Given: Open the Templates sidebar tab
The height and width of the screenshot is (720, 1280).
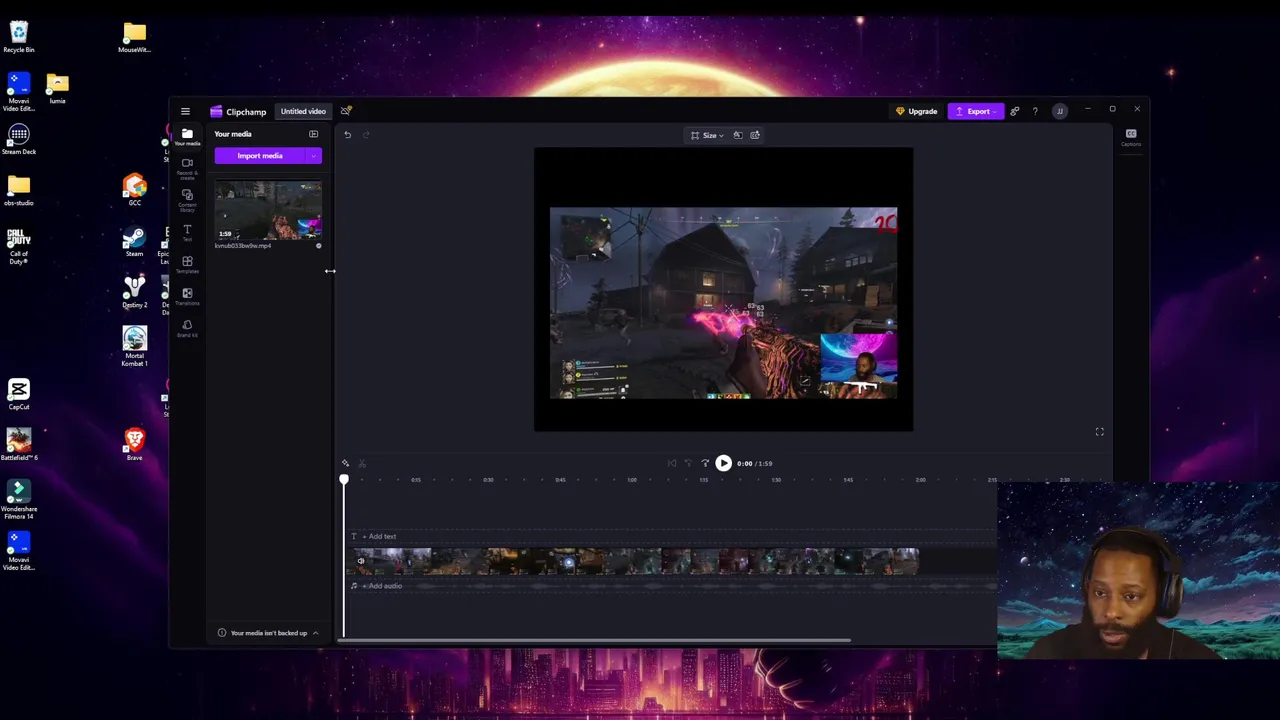Looking at the screenshot, I should 187,264.
